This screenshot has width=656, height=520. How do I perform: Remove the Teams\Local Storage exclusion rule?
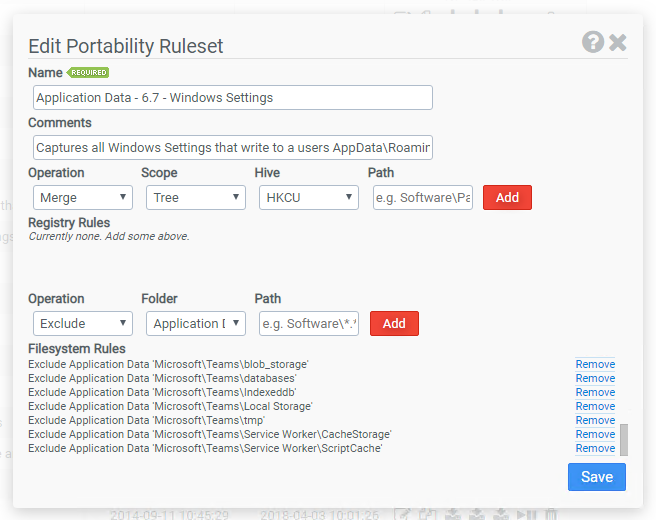(x=595, y=406)
